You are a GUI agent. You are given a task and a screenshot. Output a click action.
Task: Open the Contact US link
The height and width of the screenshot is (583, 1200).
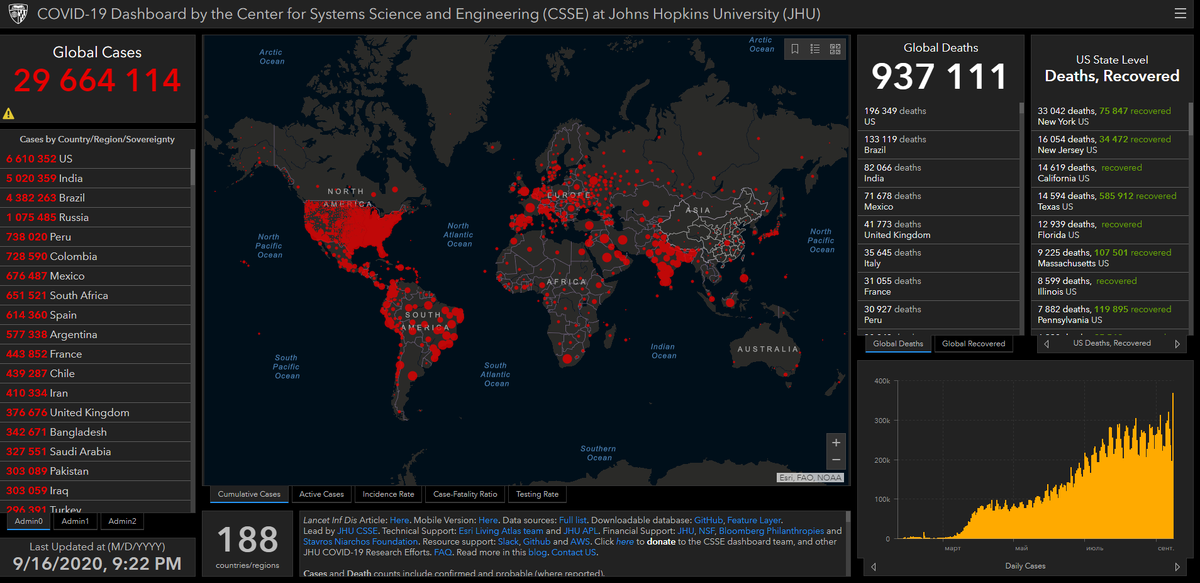(574, 553)
